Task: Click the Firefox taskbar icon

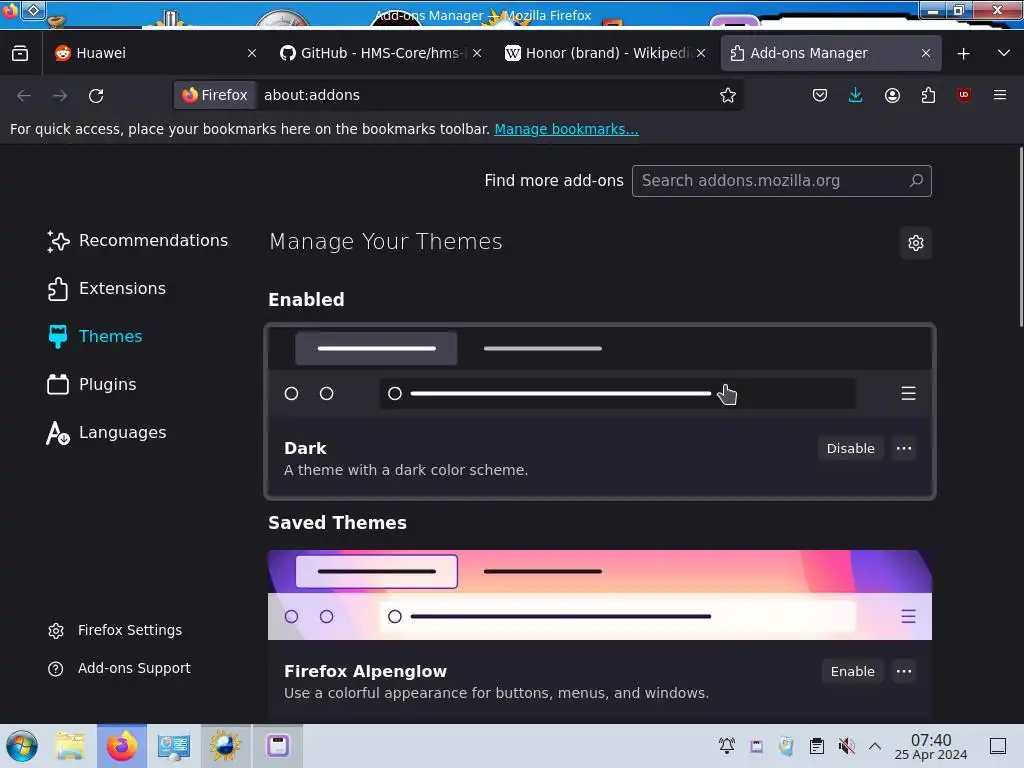Action: (x=122, y=746)
